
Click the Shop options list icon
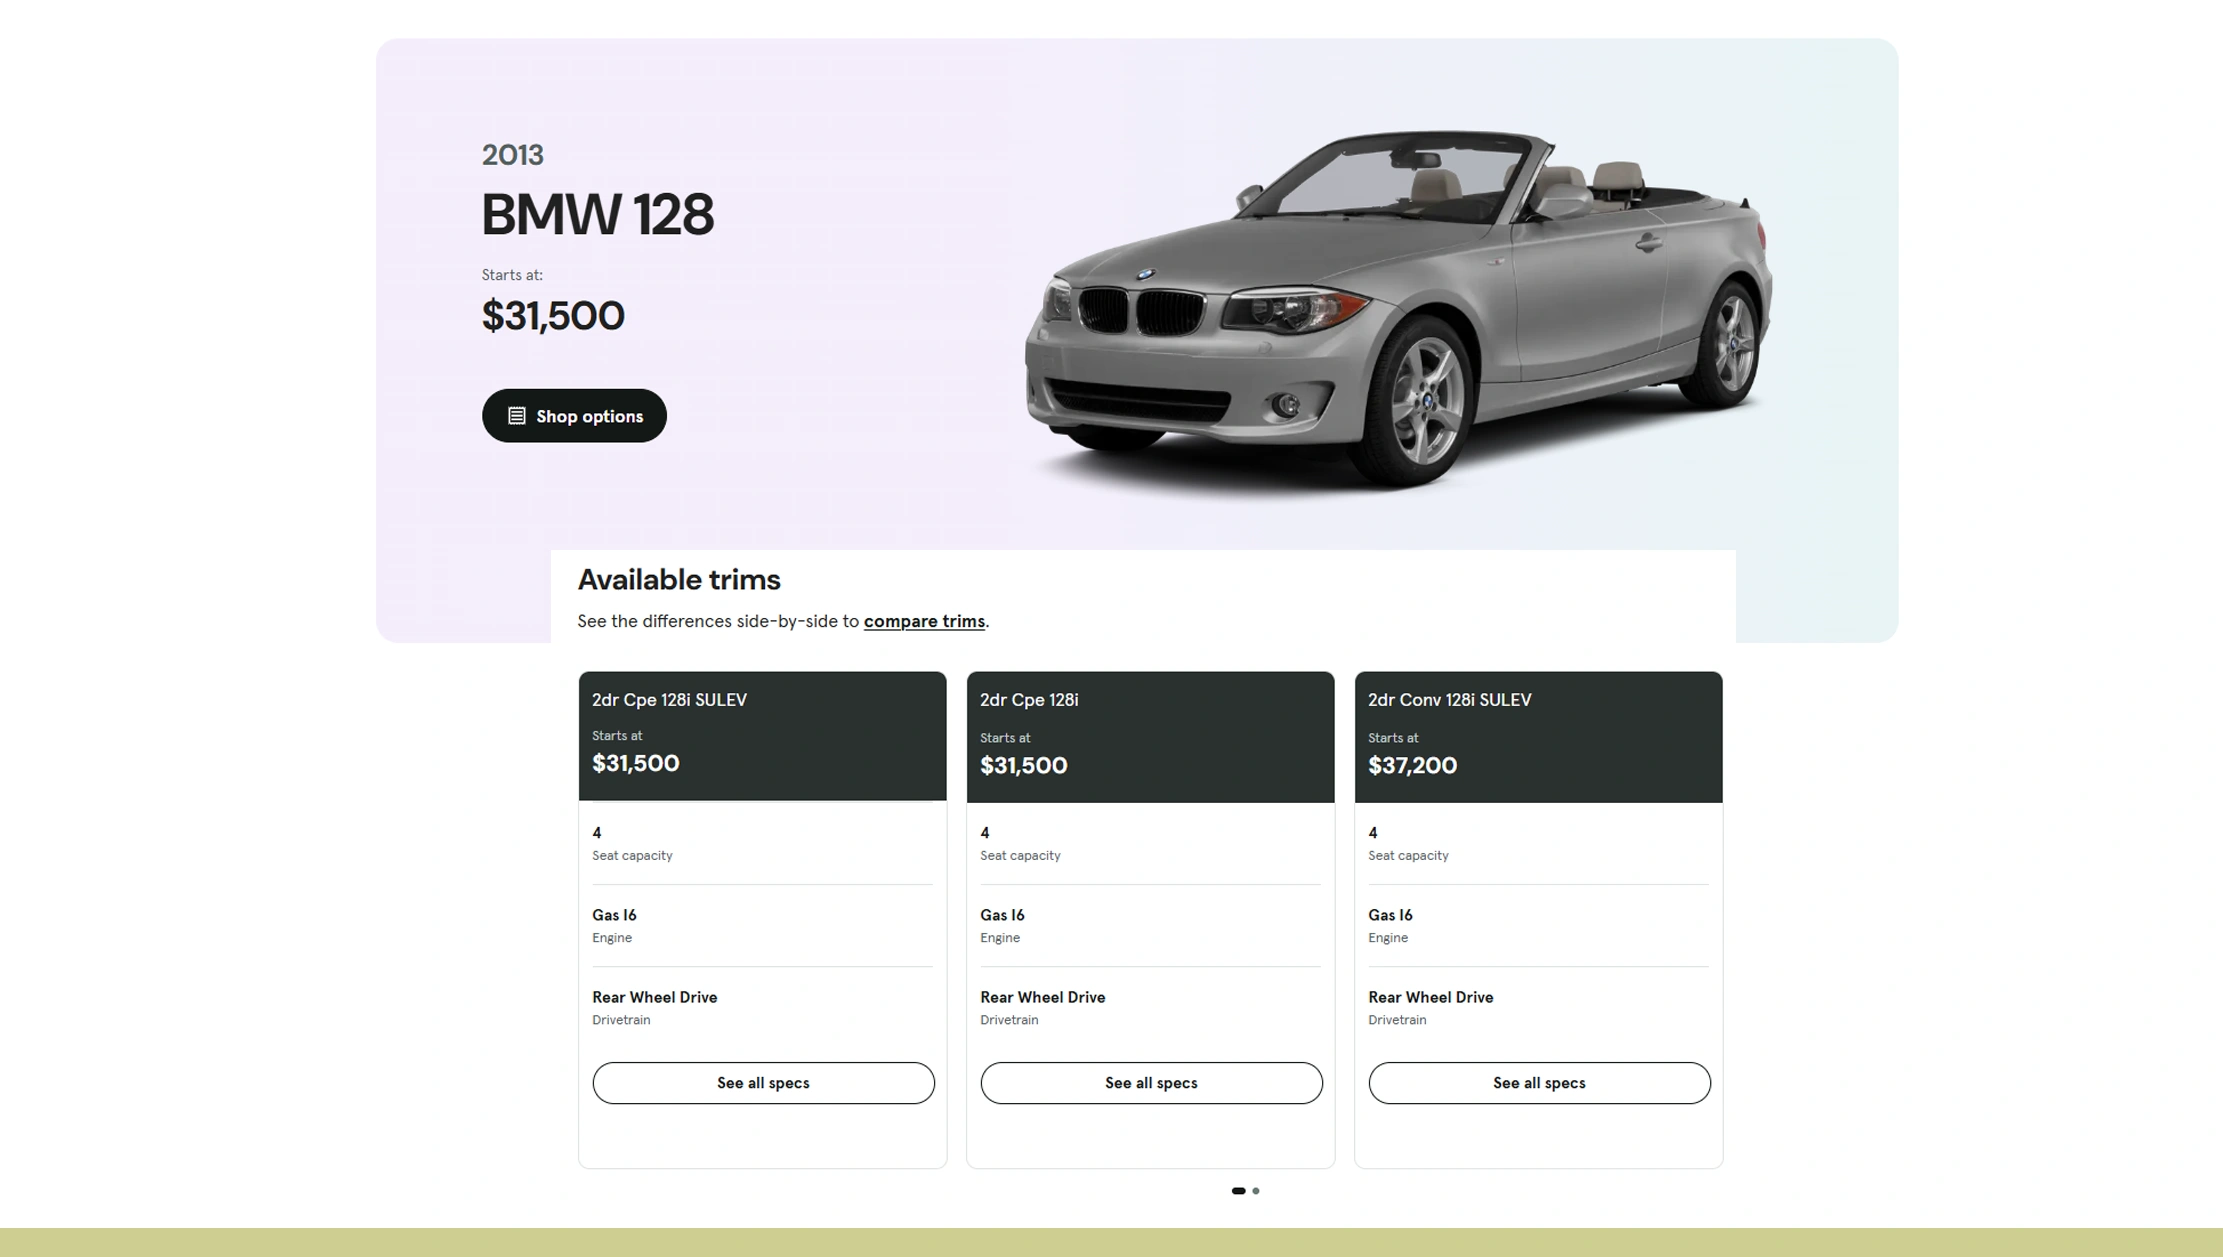coord(516,416)
